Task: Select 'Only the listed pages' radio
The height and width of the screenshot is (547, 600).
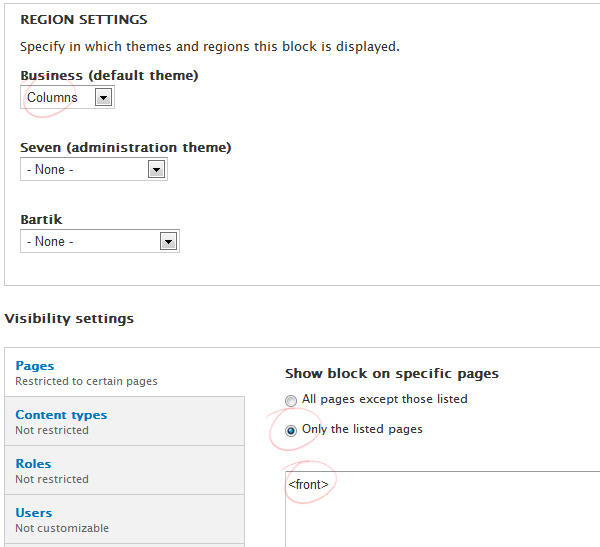Action: [291, 431]
